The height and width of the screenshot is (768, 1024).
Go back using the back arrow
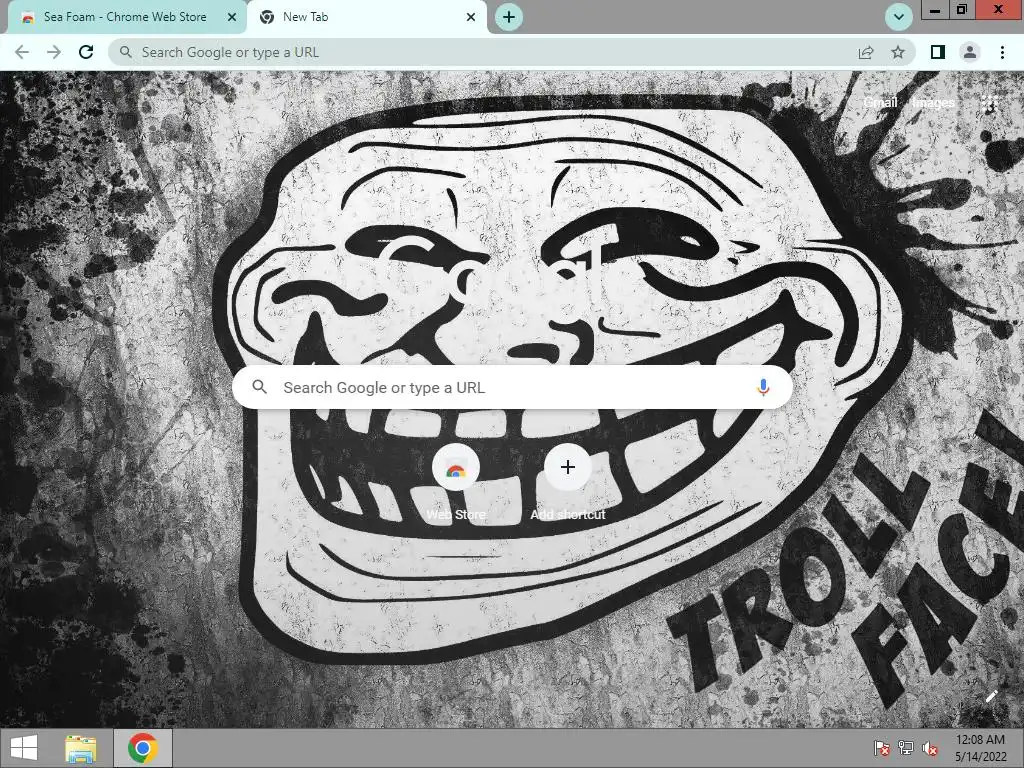22,52
